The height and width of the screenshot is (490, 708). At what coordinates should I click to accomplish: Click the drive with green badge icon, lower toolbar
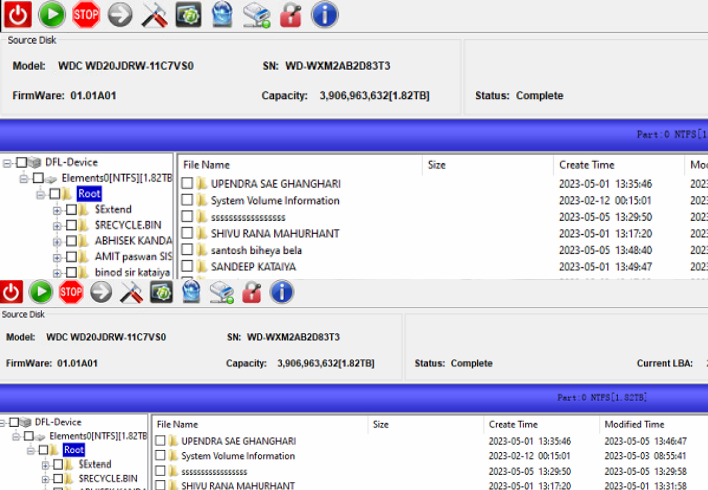coord(222,293)
